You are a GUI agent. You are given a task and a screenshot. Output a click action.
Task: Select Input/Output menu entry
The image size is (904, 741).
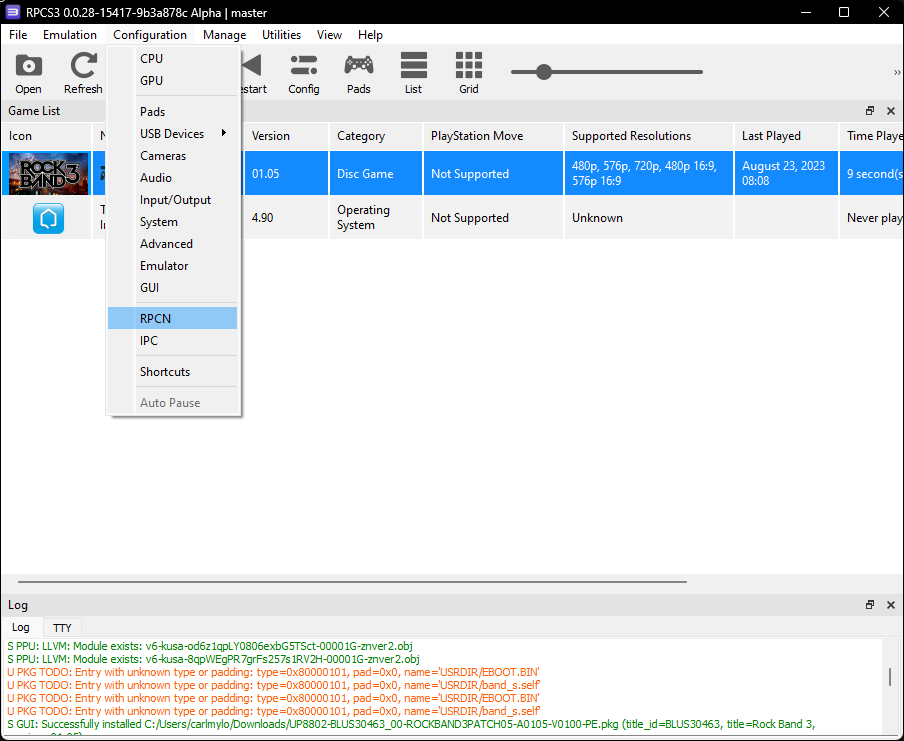172,200
